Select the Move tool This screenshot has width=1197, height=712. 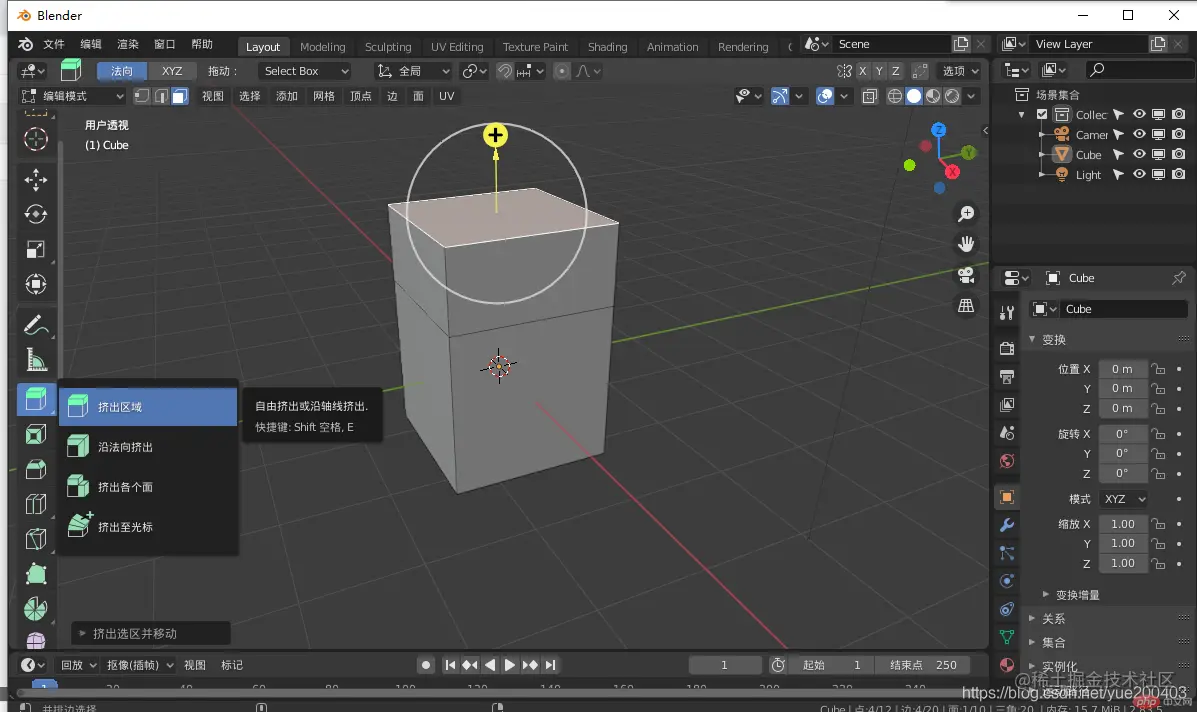(36, 180)
